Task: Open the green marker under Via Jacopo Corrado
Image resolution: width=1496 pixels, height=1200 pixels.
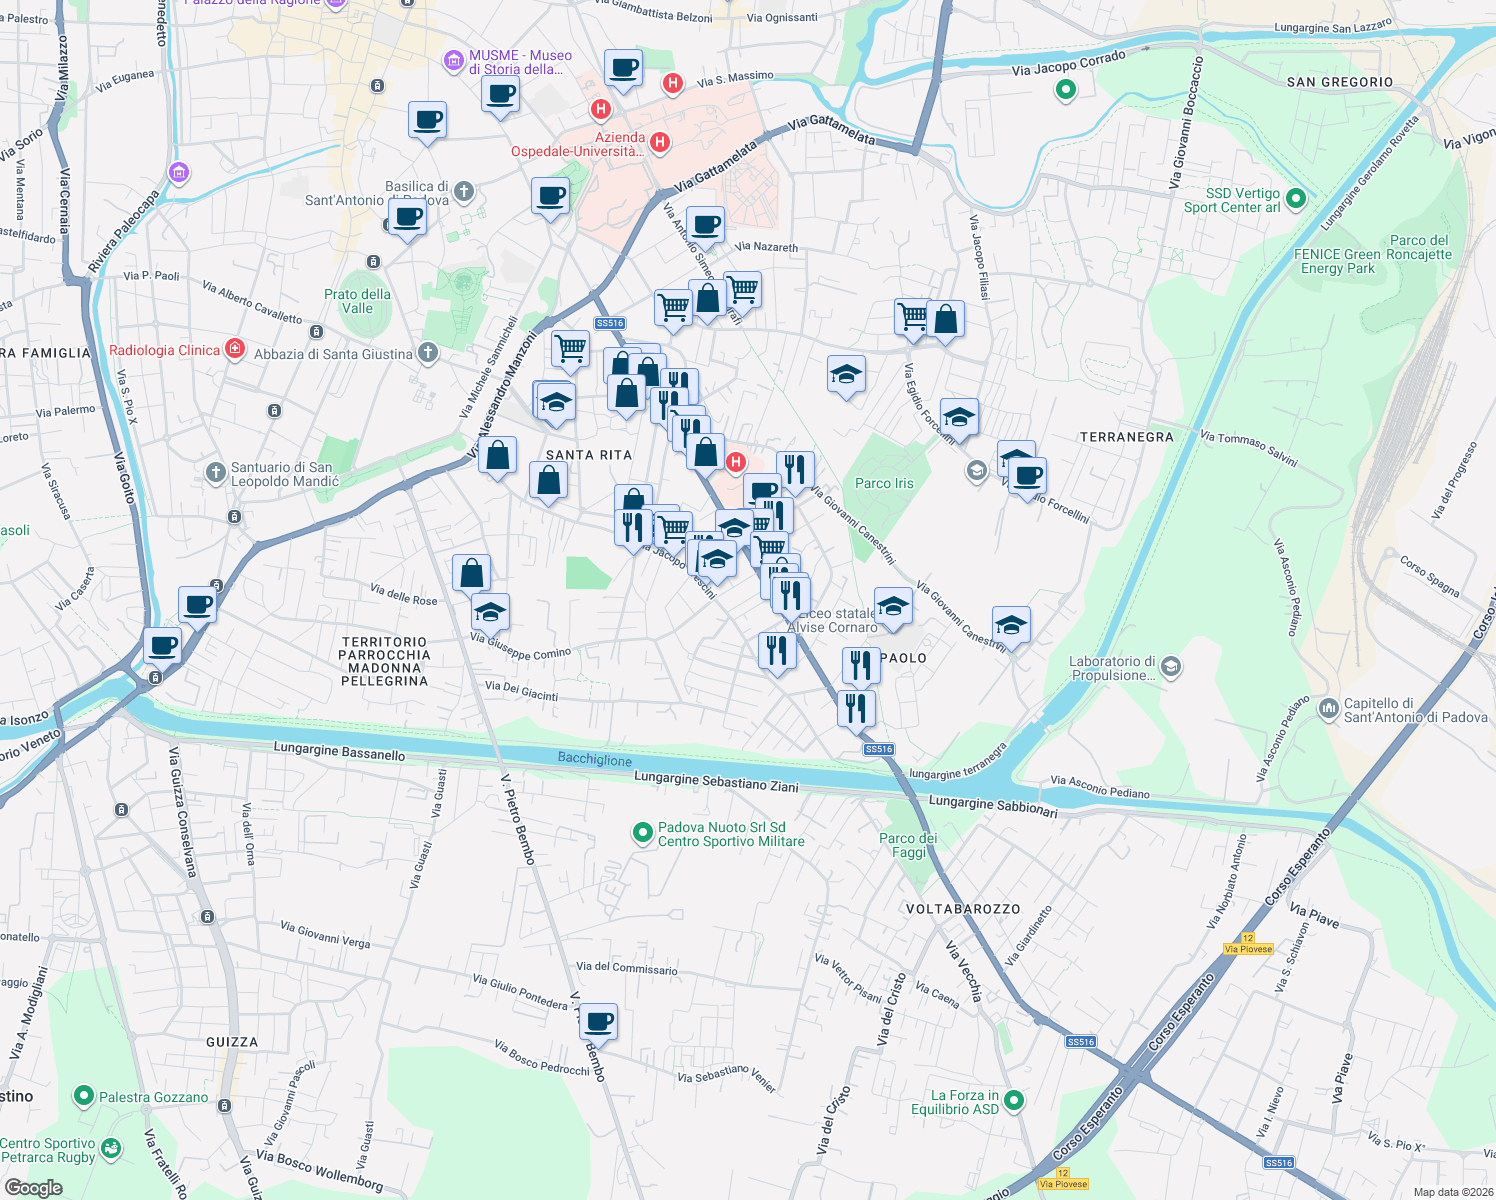Action: 1066,90
